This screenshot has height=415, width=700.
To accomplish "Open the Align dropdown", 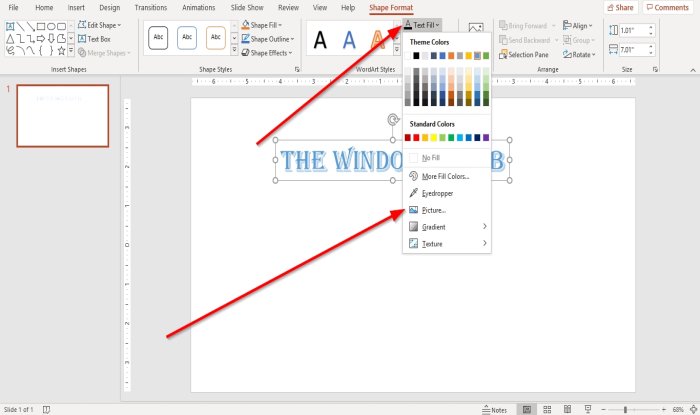I will (x=577, y=25).
